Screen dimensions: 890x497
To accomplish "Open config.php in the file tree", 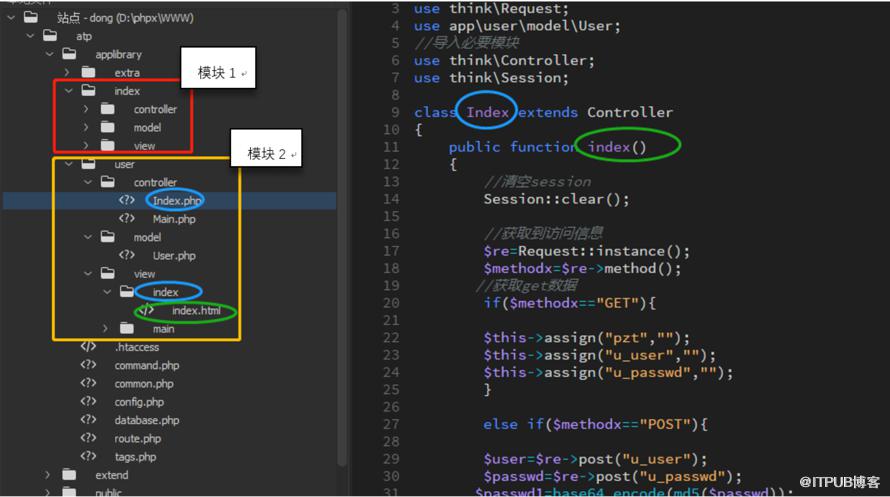I will point(139,402).
